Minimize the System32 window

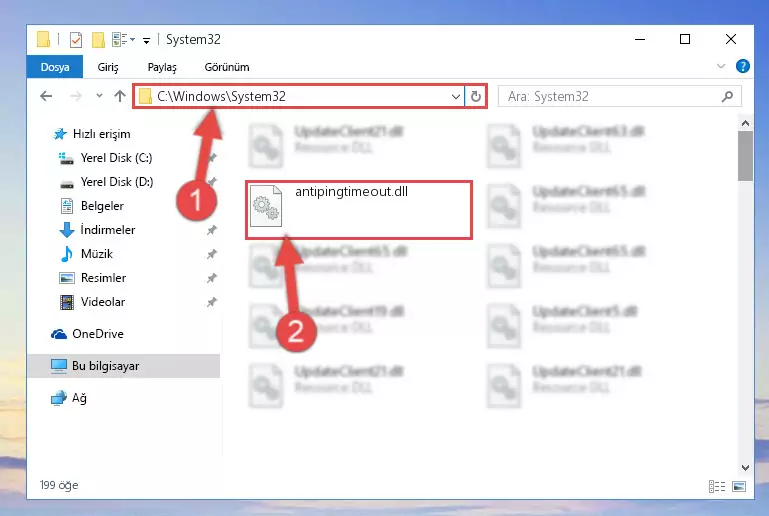click(640, 39)
